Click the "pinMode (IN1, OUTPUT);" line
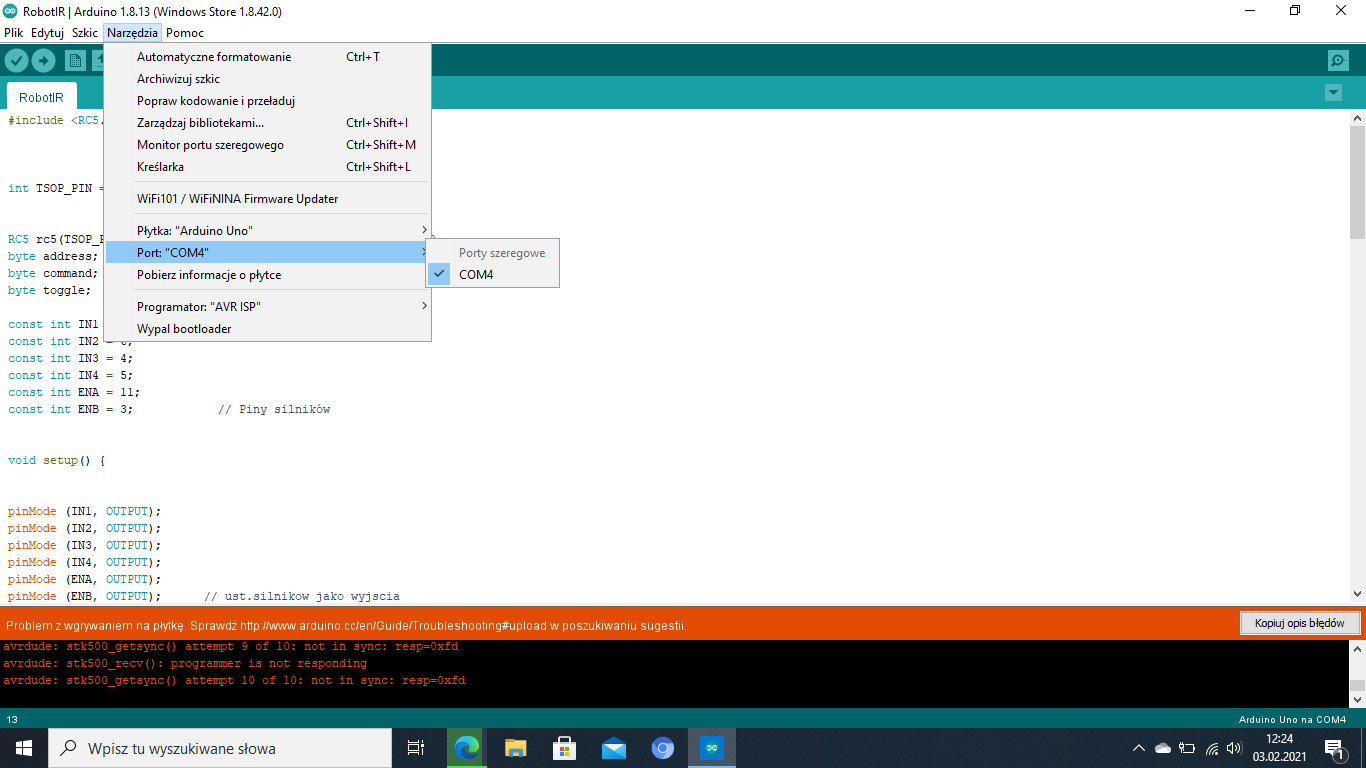Screen dimensions: 1366x768 coord(84,512)
